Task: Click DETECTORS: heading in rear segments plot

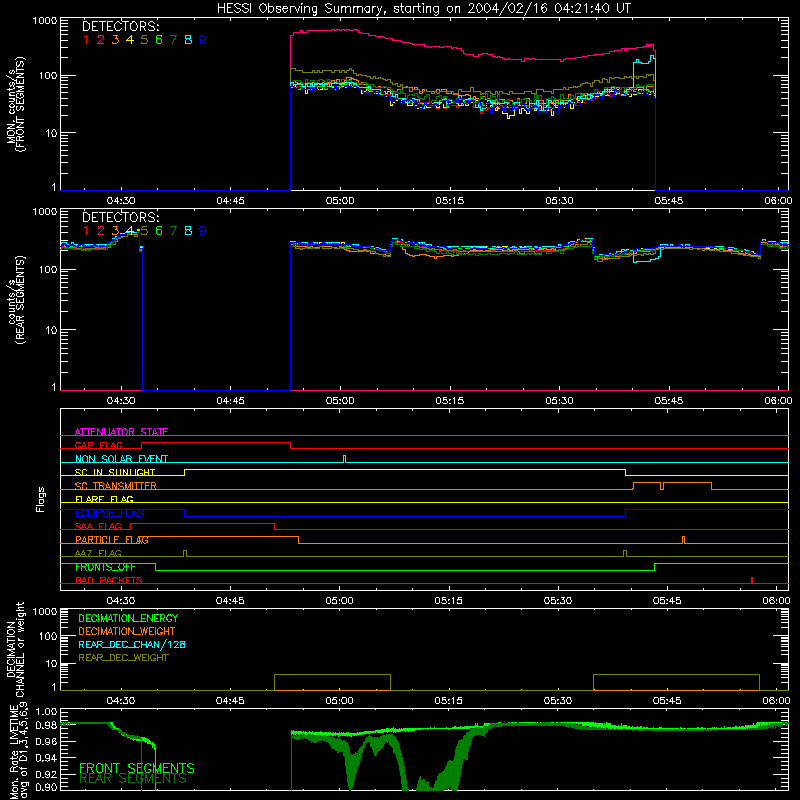Action: [x=121, y=217]
